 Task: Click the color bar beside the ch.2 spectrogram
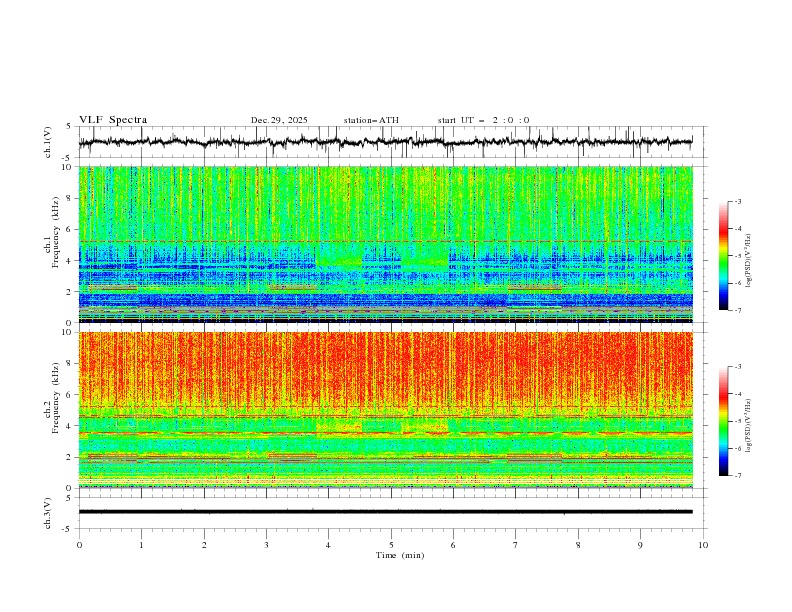tap(723, 421)
